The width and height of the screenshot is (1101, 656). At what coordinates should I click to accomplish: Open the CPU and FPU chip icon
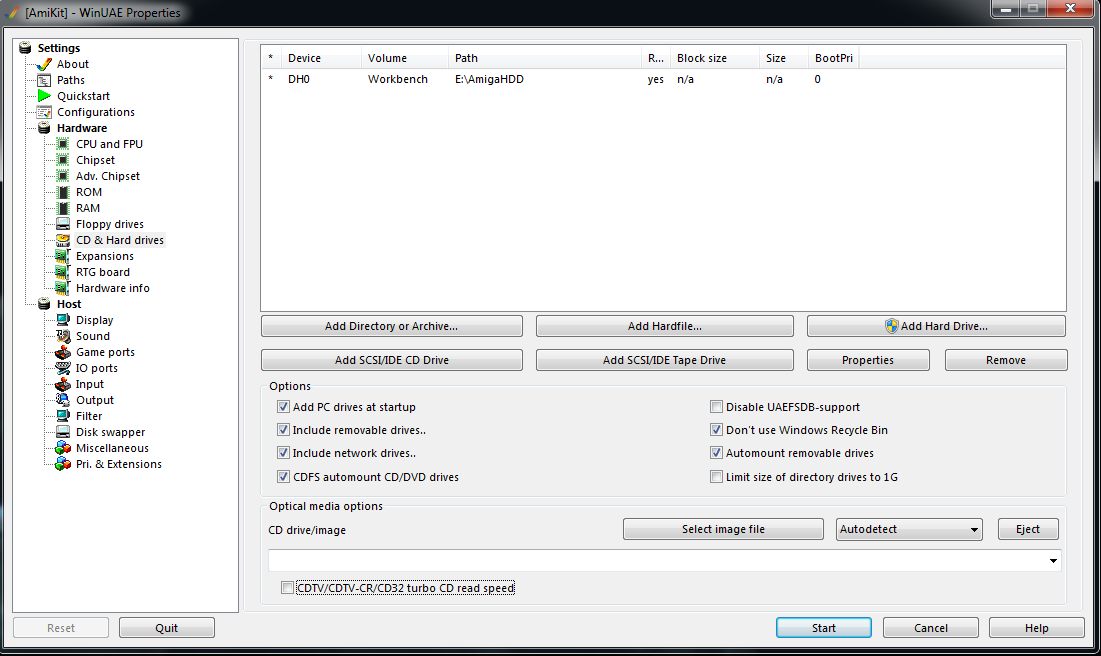click(63, 144)
